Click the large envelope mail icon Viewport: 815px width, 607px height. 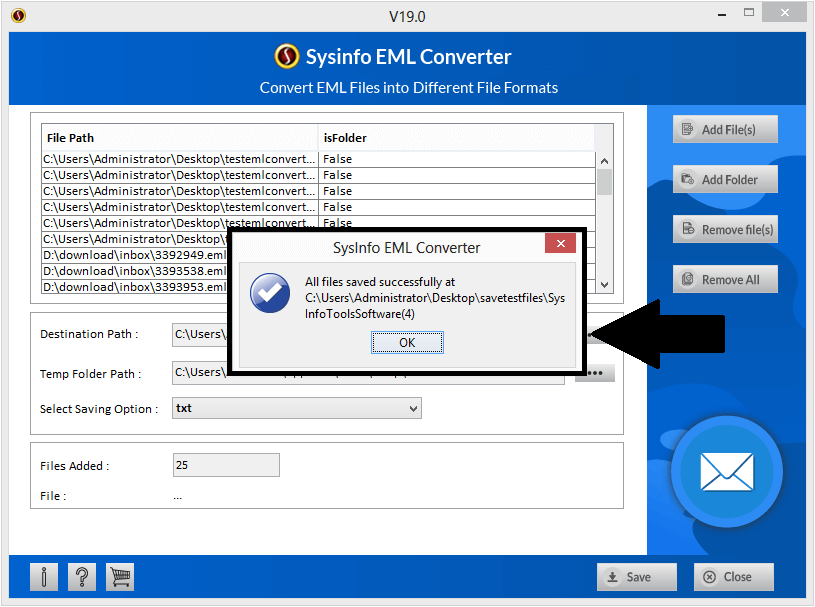pos(727,472)
